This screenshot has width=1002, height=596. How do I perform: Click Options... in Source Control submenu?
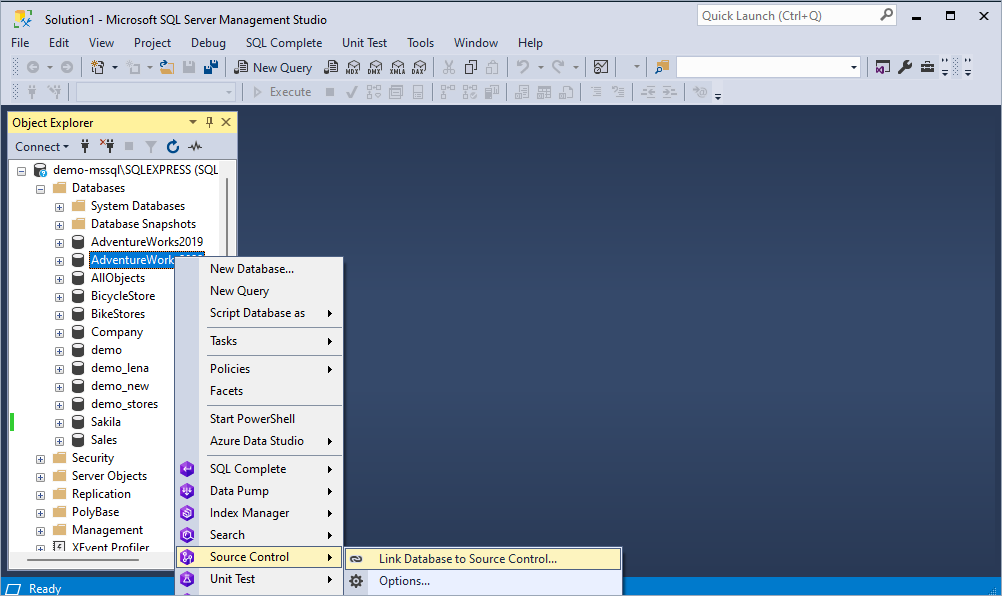pyautogui.click(x=483, y=581)
